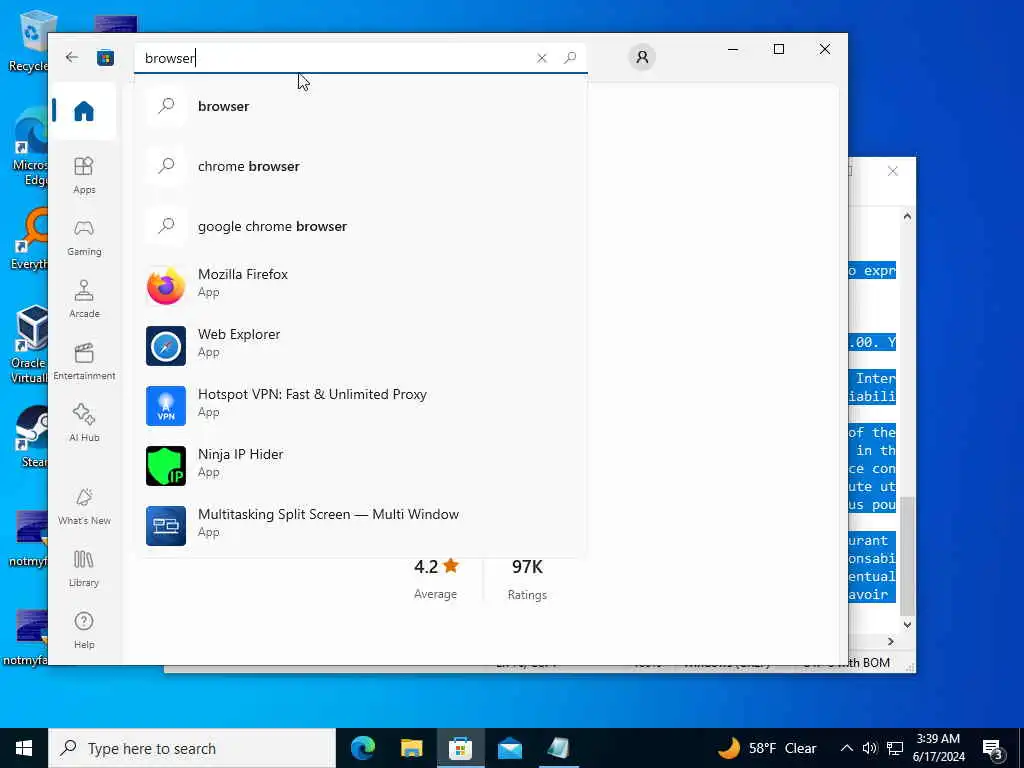Open Mozilla Firefox app result
The height and width of the screenshot is (768, 1024).
[360, 285]
